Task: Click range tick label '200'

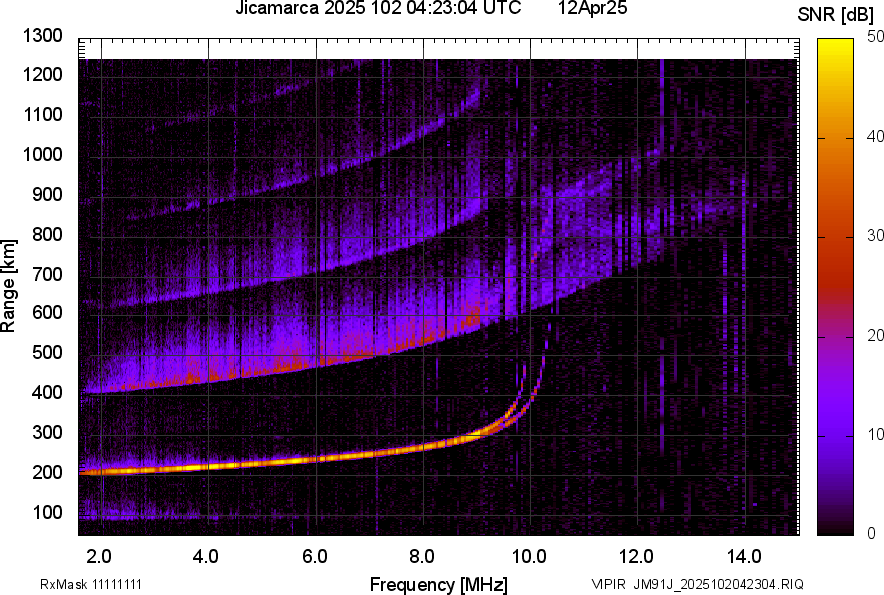Action: (x=47, y=472)
